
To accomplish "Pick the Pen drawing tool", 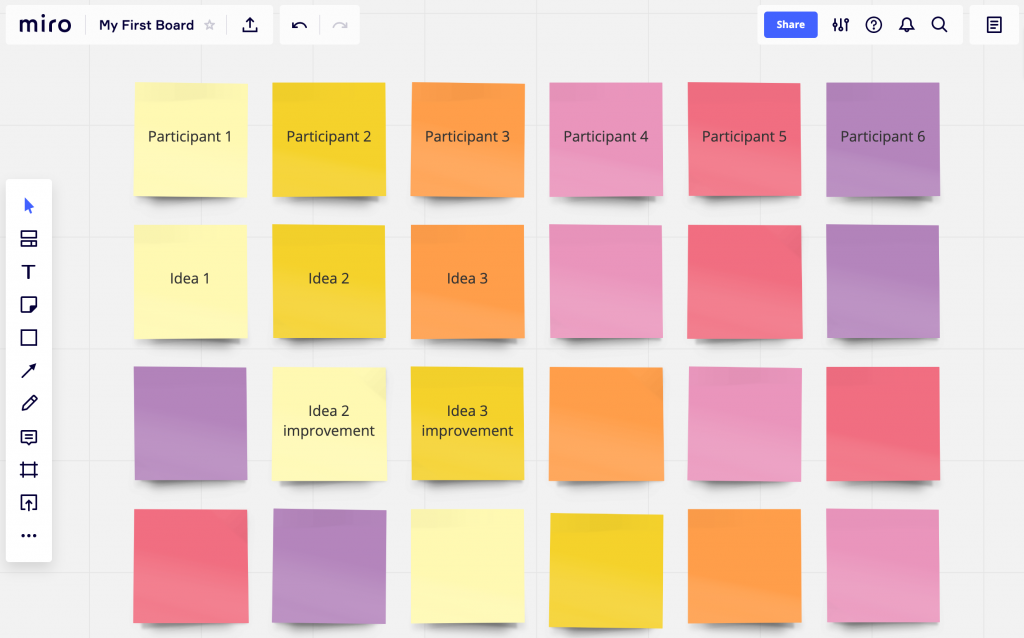I will 28,403.
